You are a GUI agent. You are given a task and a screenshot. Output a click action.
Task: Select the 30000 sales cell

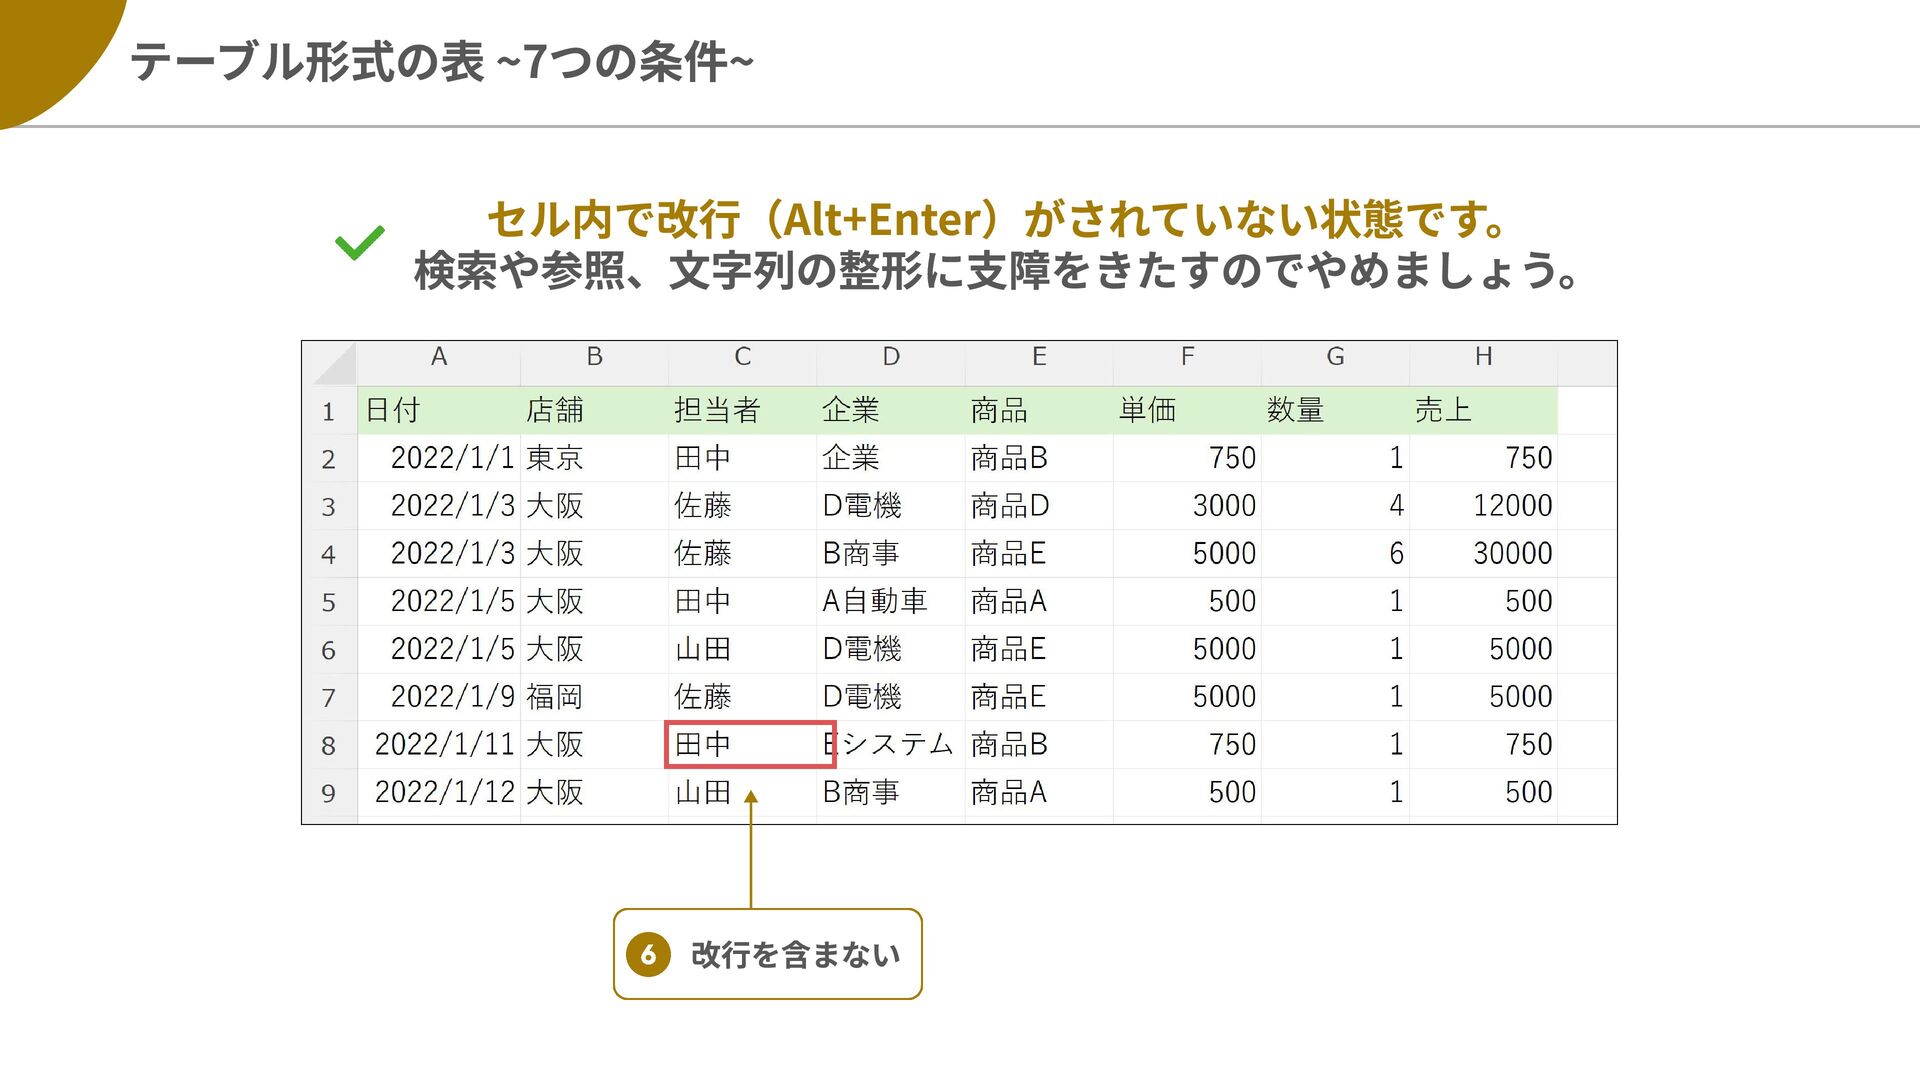tap(1483, 554)
